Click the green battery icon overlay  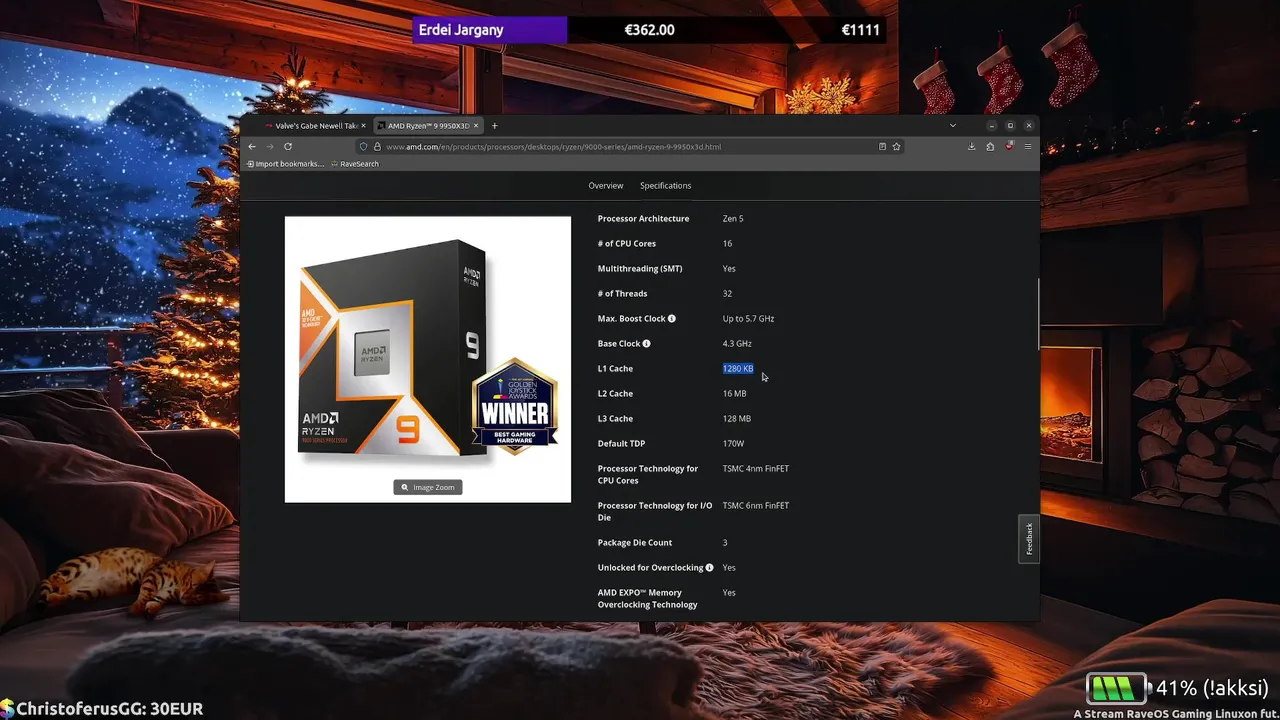1117,688
